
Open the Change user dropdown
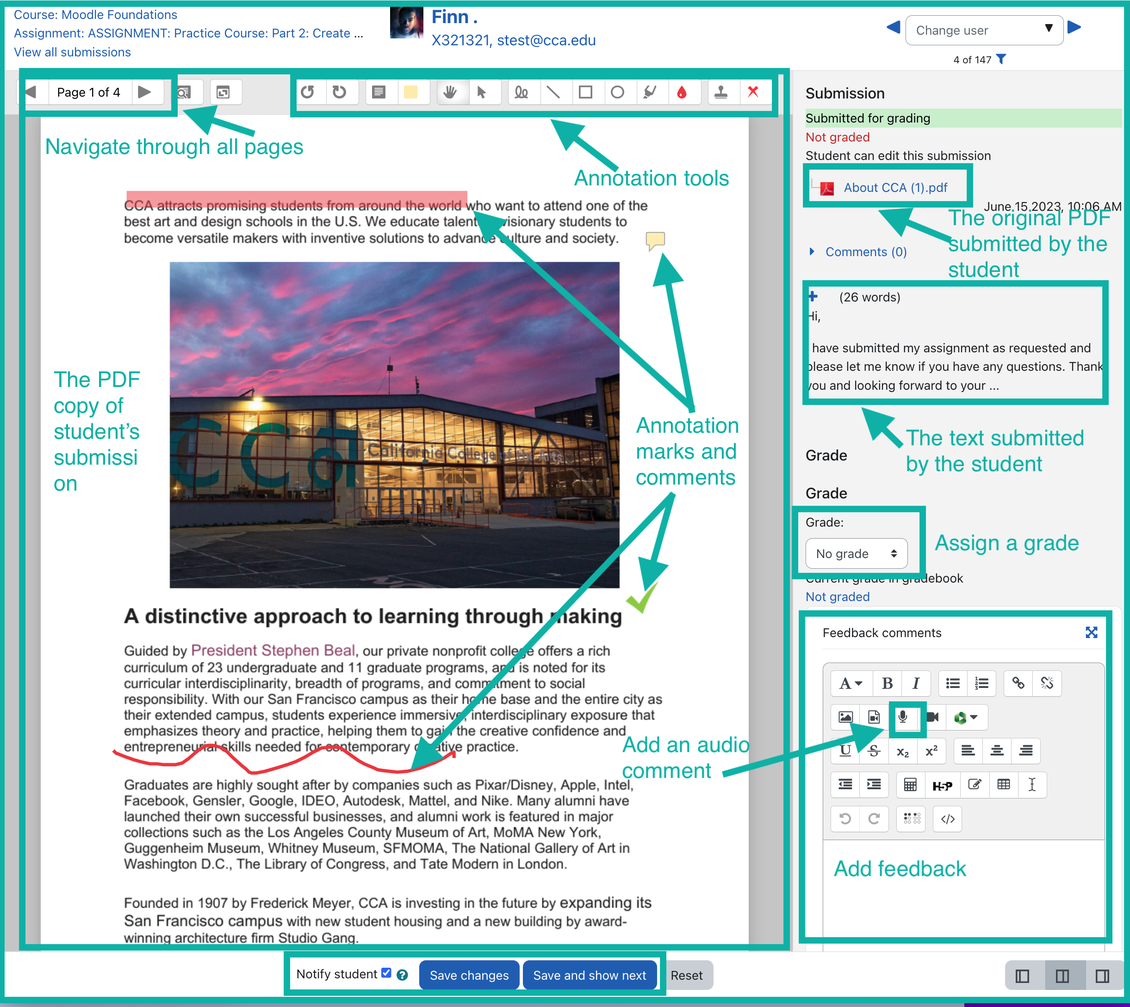coord(984,30)
